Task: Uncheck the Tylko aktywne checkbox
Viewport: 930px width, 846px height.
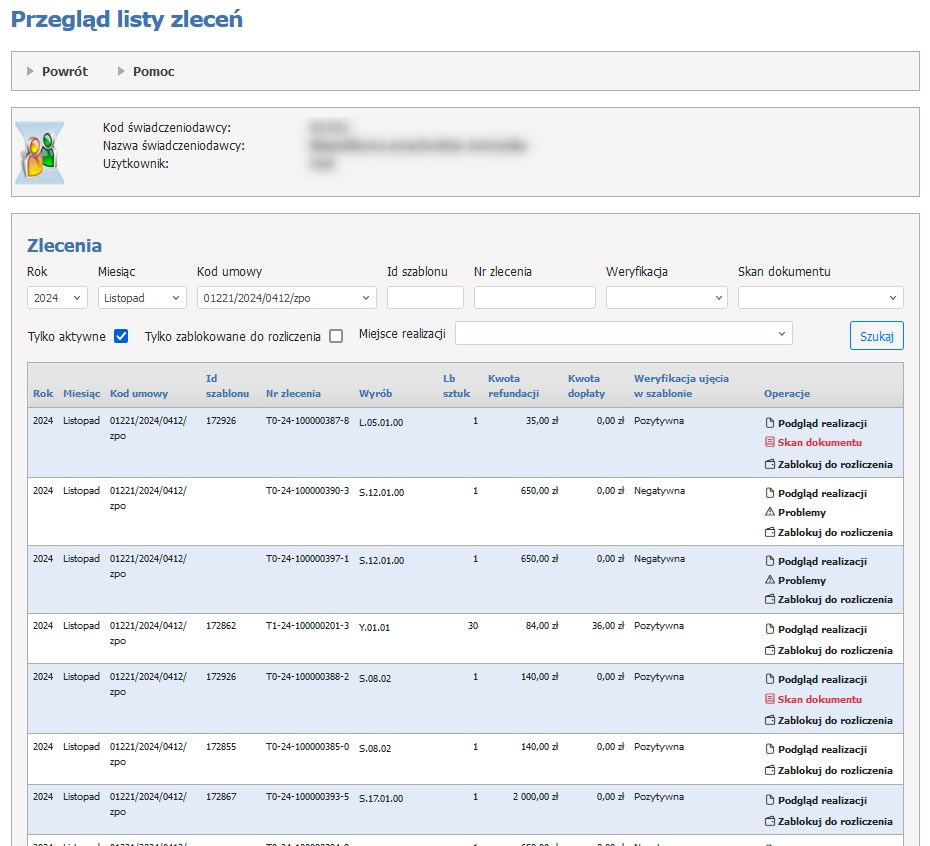Action: pyautogui.click(x=121, y=336)
